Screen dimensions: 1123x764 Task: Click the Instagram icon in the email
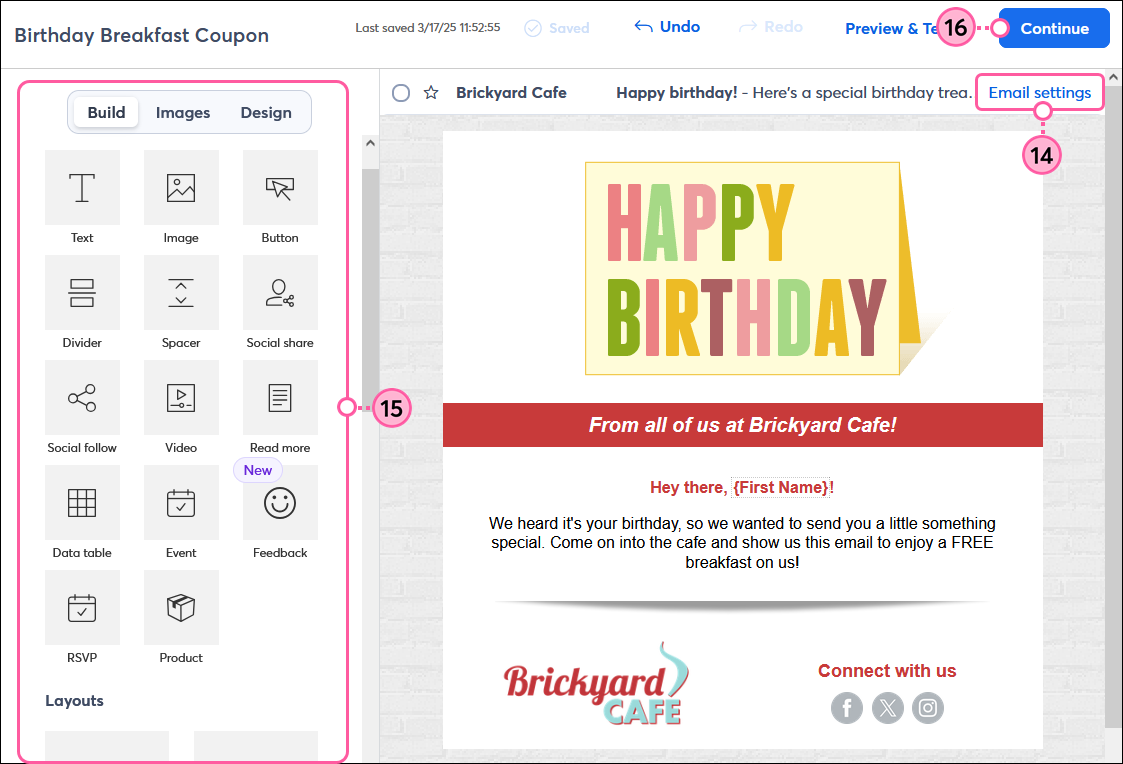click(927, 708)
